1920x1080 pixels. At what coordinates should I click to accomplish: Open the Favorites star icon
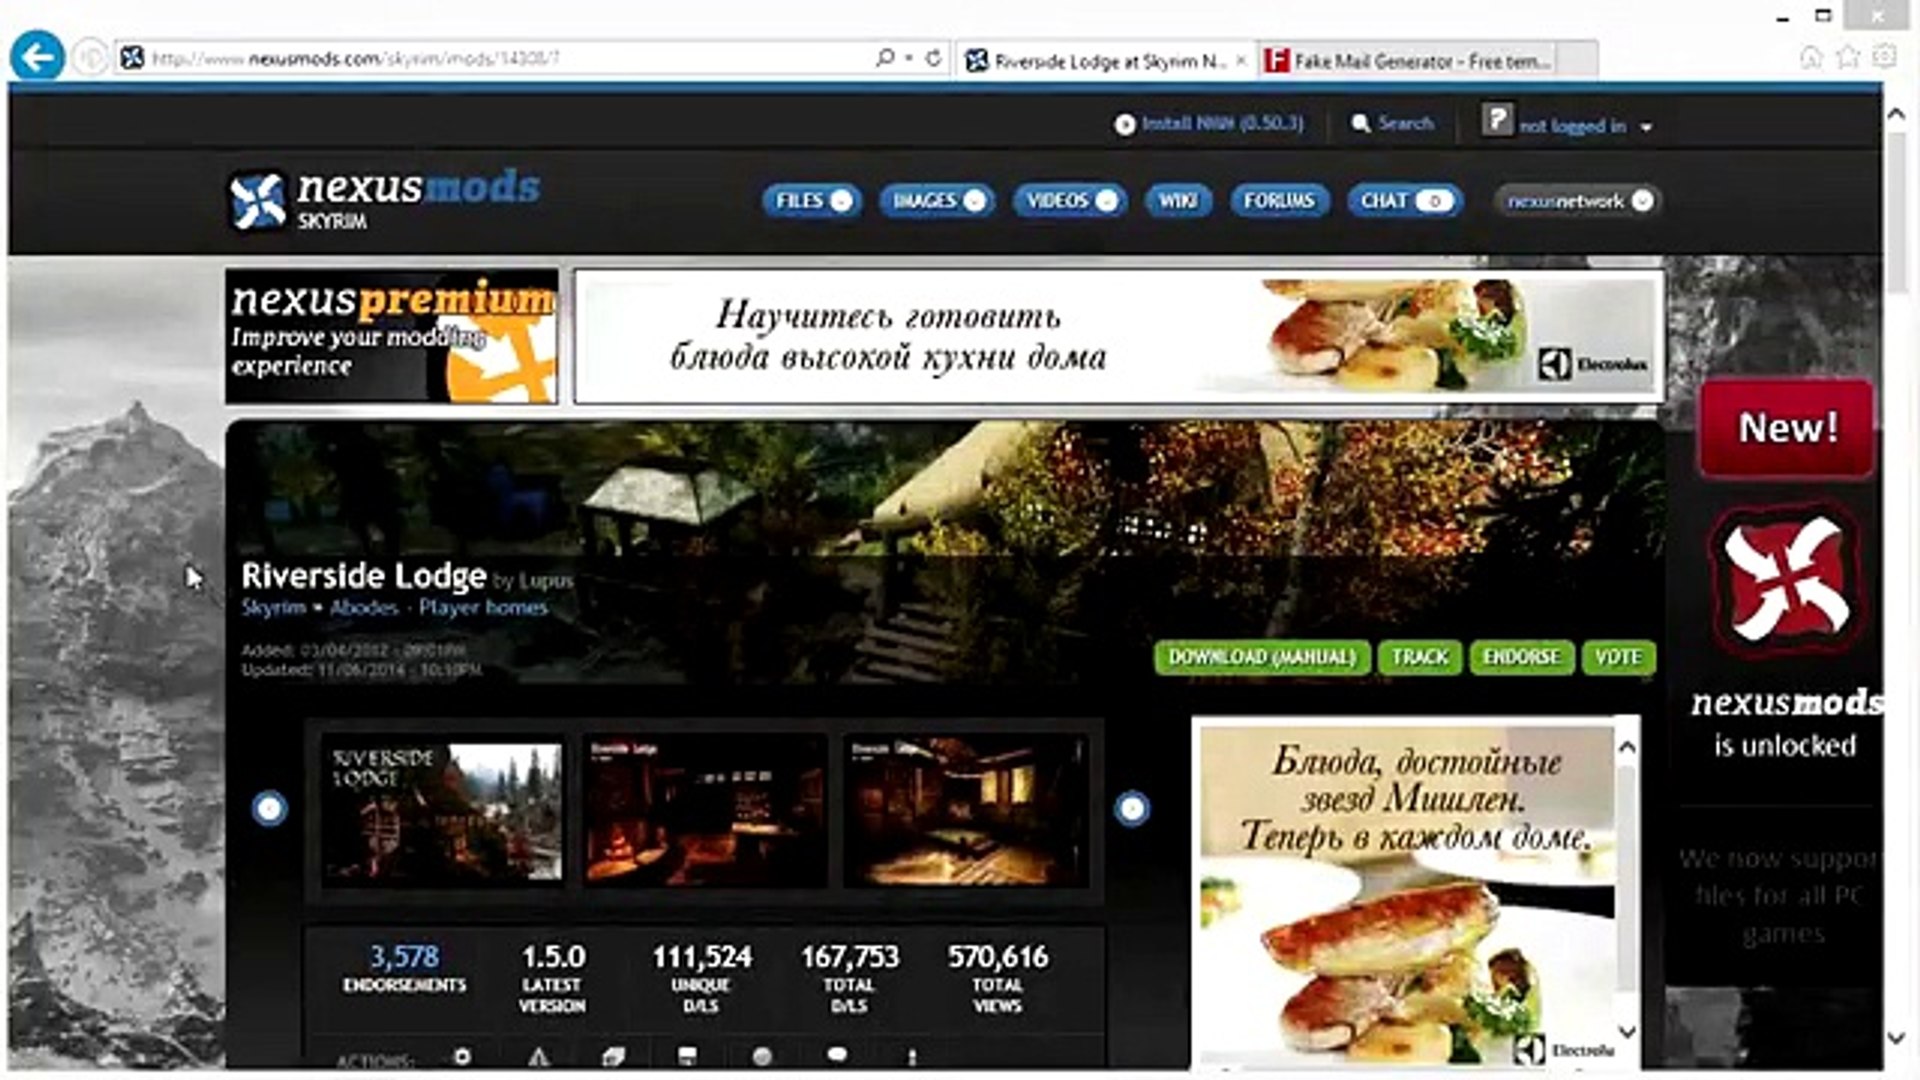pos(1848,57)
